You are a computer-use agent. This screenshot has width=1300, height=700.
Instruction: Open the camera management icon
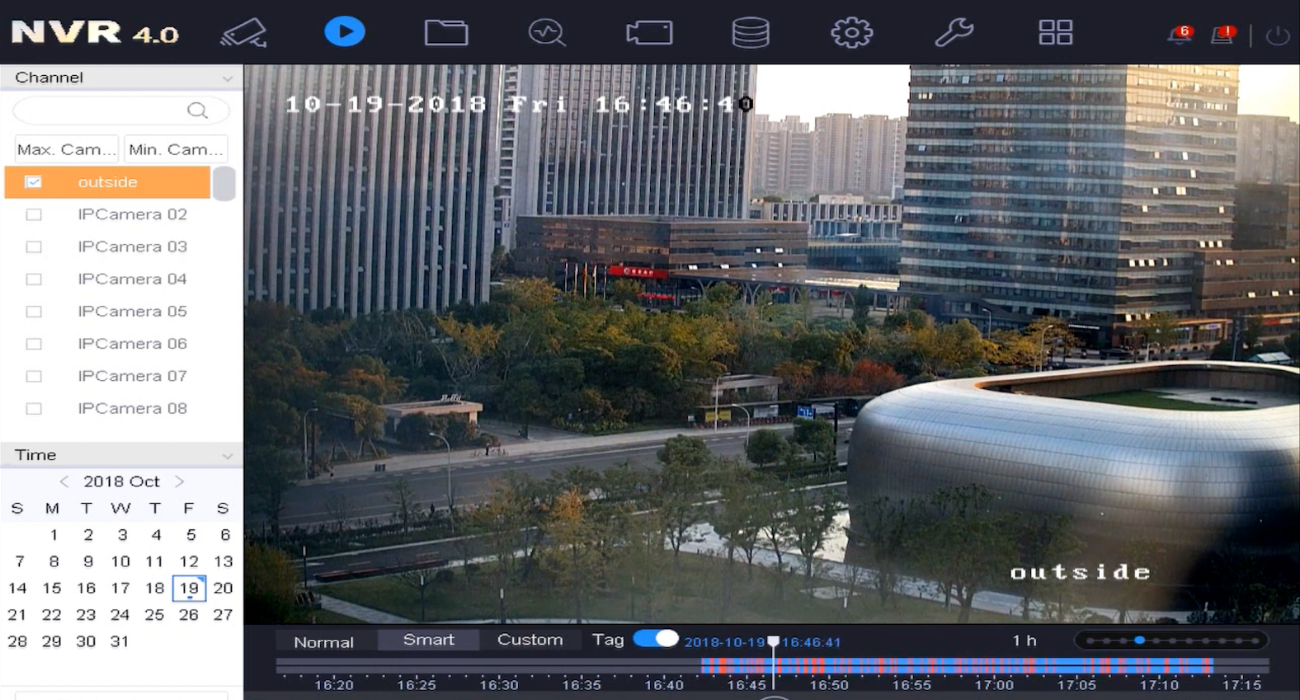coord(649,32)
